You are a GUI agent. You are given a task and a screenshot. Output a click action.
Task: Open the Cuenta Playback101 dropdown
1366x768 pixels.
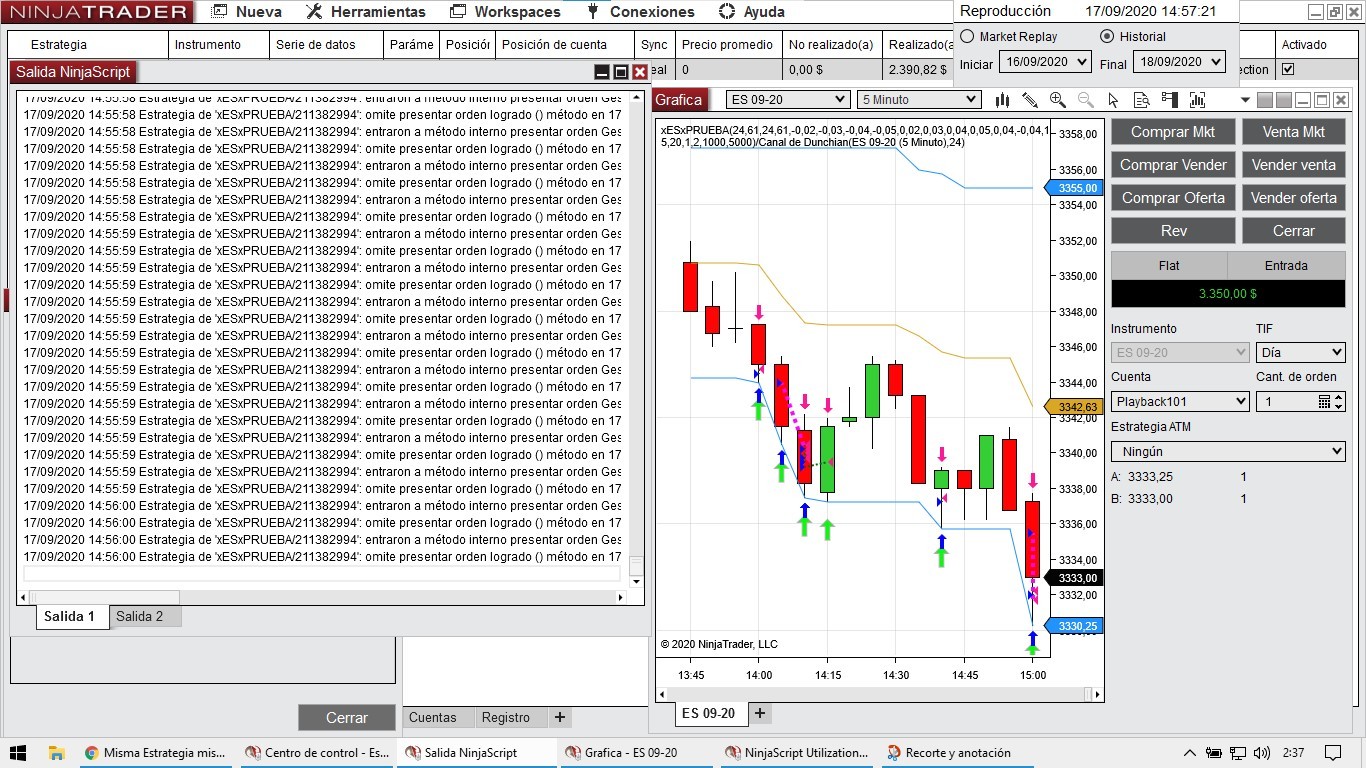click(x=1180, y=401)
